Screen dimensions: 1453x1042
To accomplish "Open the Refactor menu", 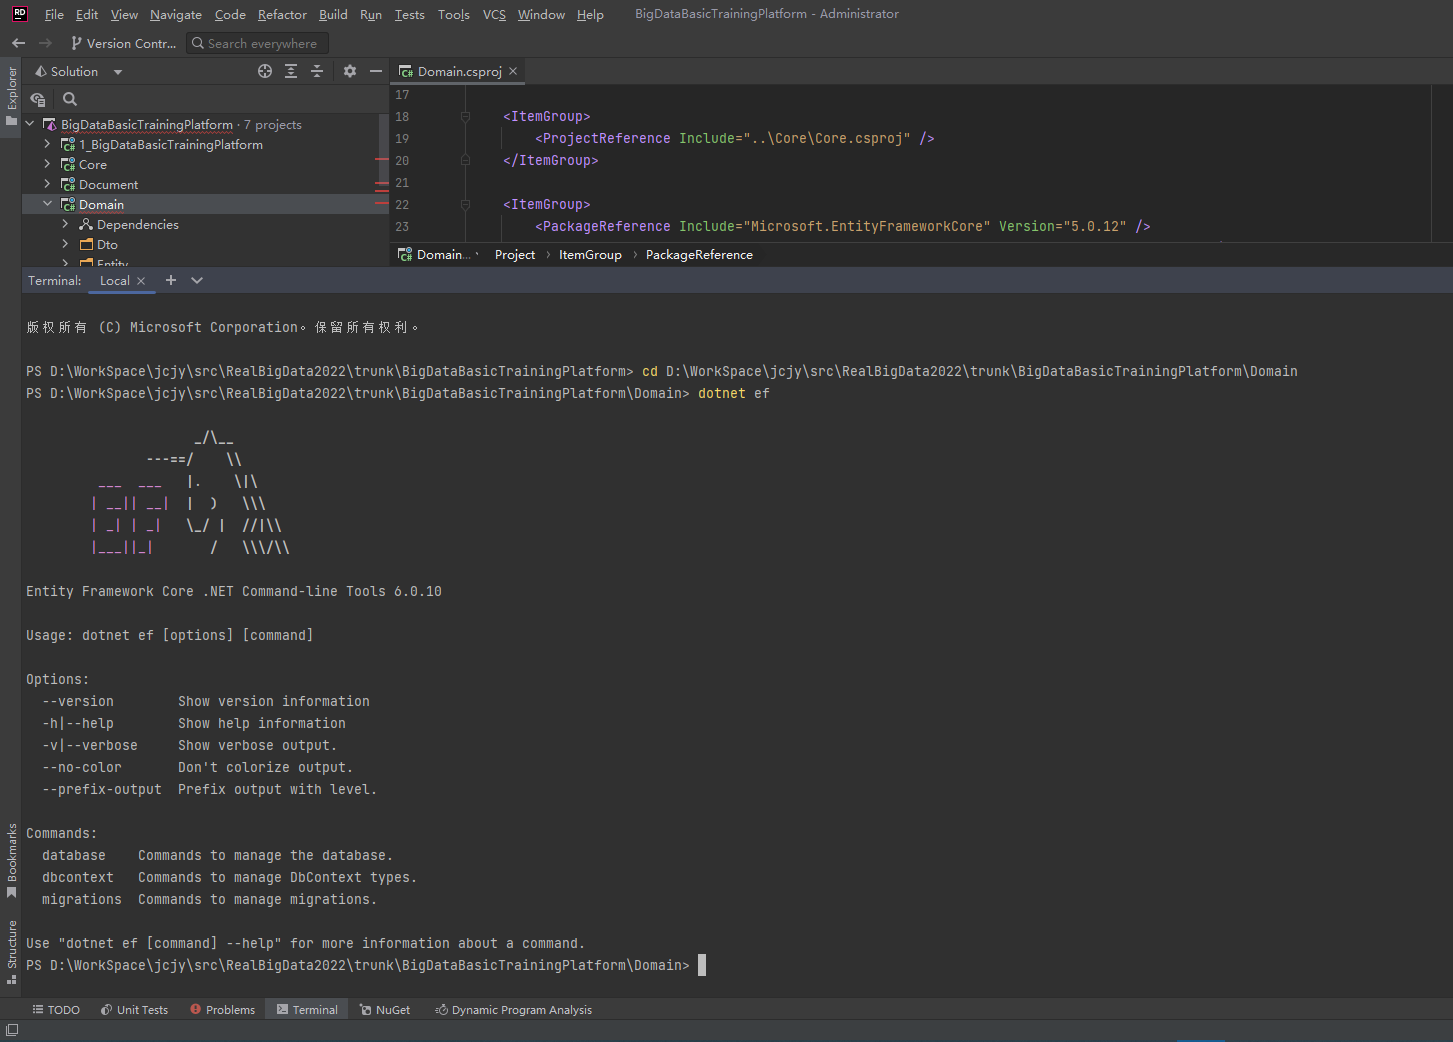I will tap(282, 14).
